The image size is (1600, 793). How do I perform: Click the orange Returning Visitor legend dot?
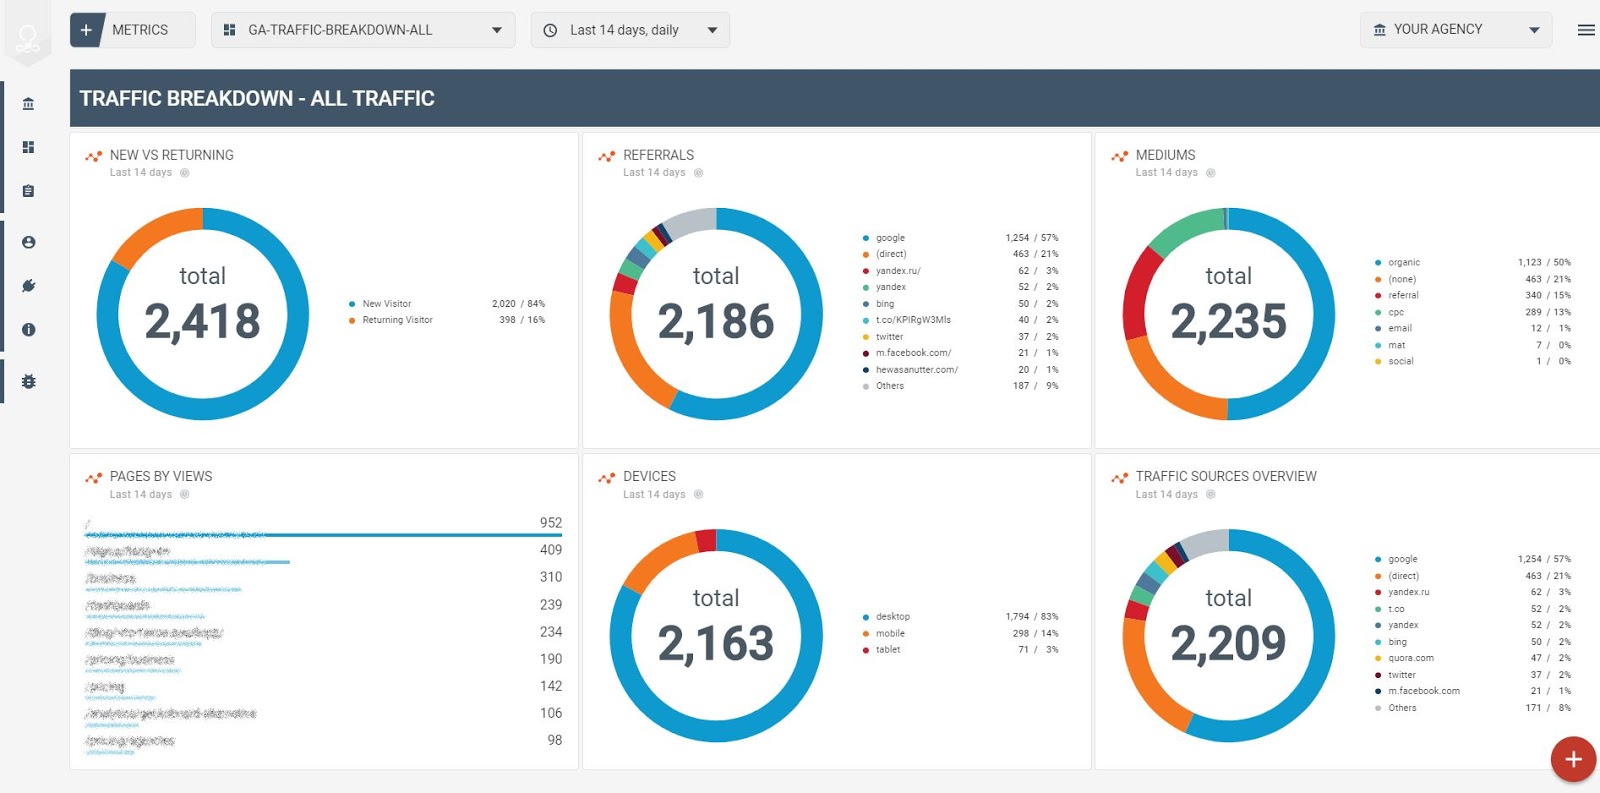click(x=352, y=320)
